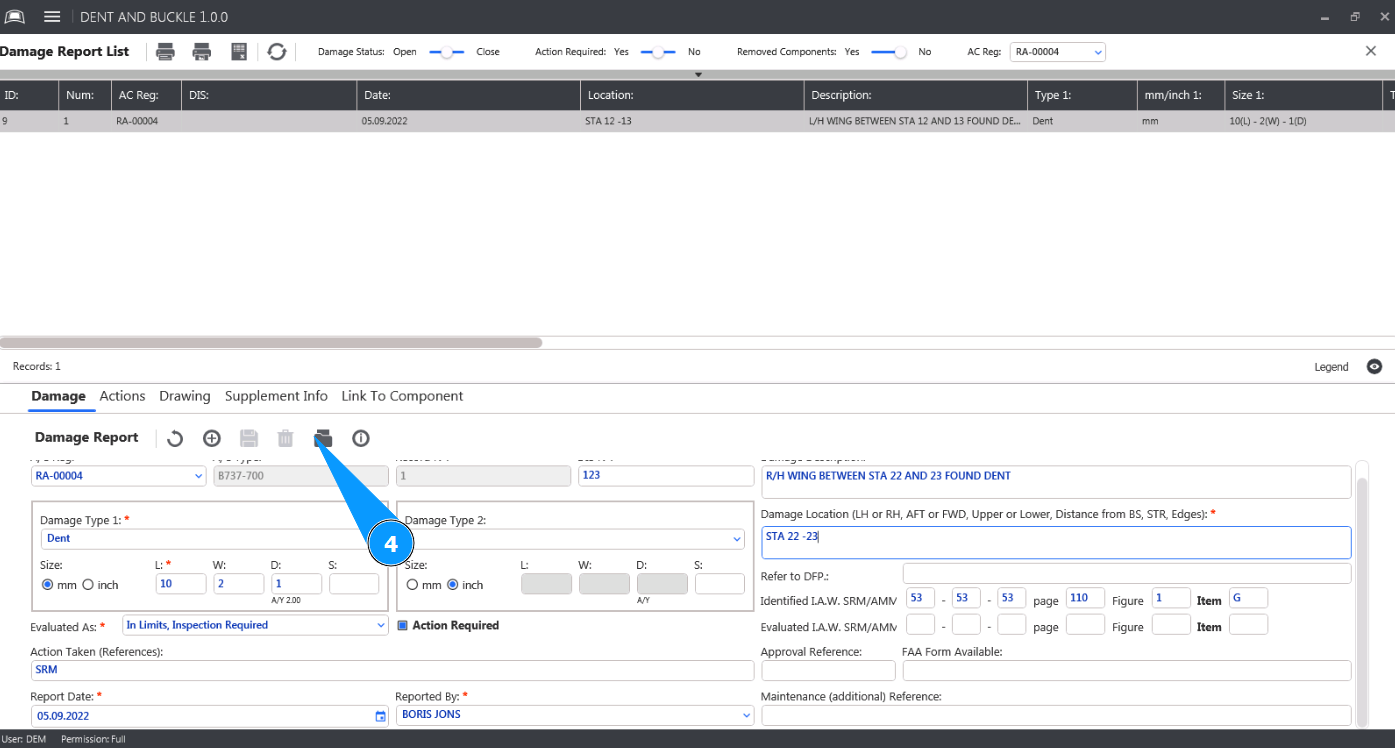Toggle the Legend eye icon
This screenshot has height=748, width=1395.
pos(1374,367)
